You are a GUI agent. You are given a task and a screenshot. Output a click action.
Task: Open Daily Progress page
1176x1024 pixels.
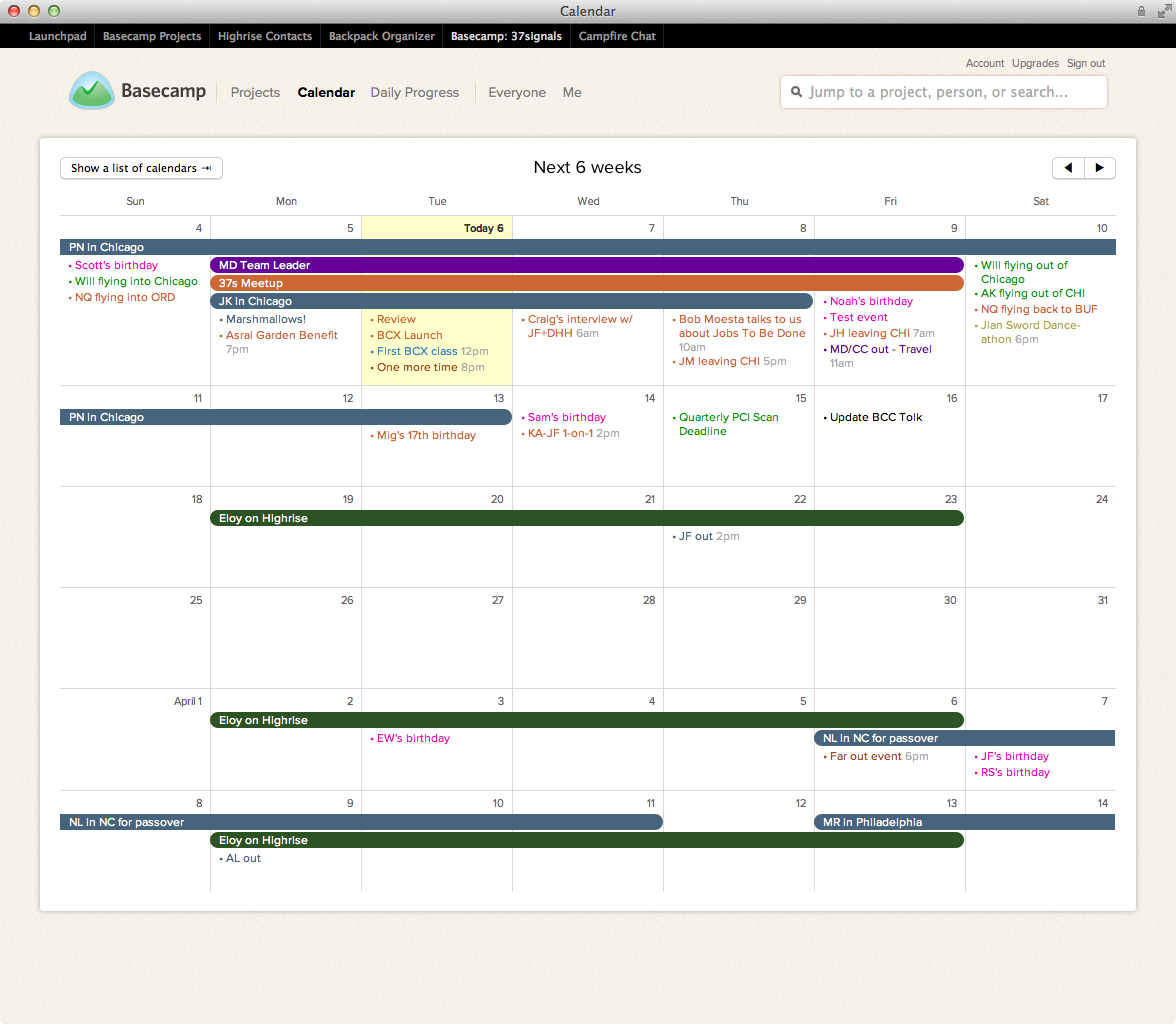[415, 92]
